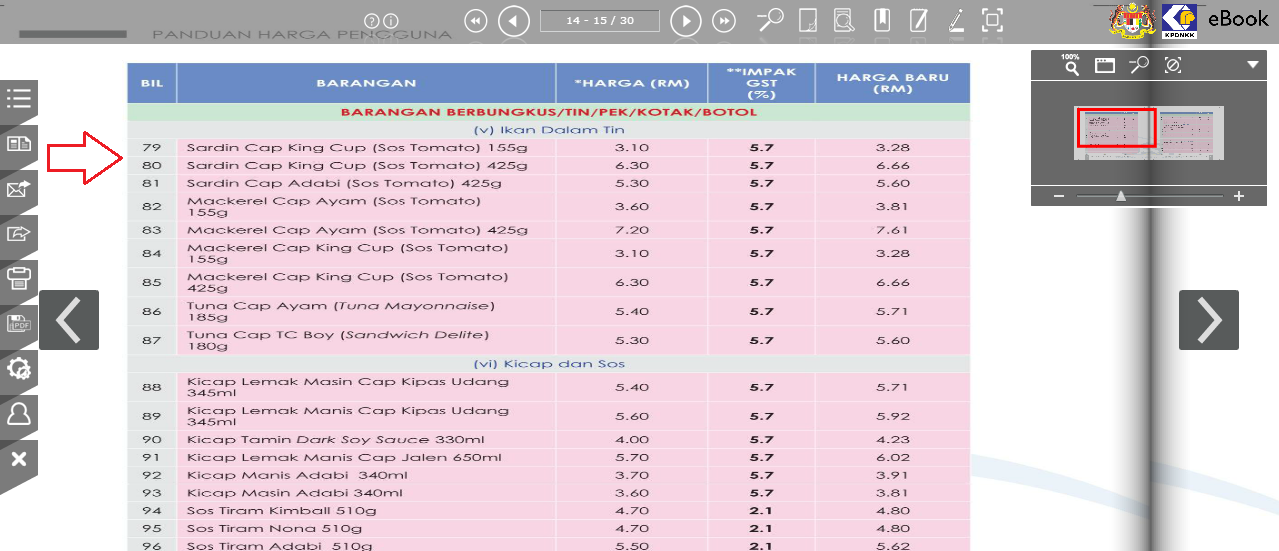Click new price 6.02 in table
1279x551 pixels.
(x=892, y=457)
